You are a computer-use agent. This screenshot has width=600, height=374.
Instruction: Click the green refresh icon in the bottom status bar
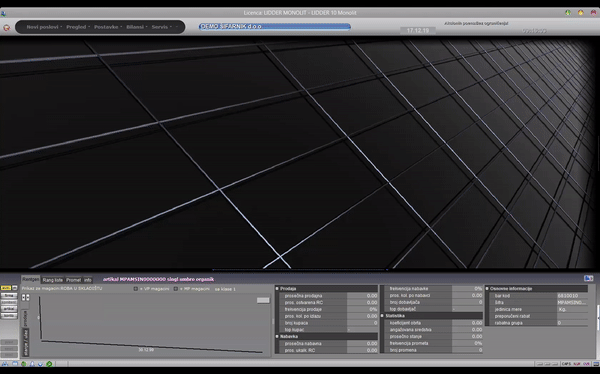(49, 364)
